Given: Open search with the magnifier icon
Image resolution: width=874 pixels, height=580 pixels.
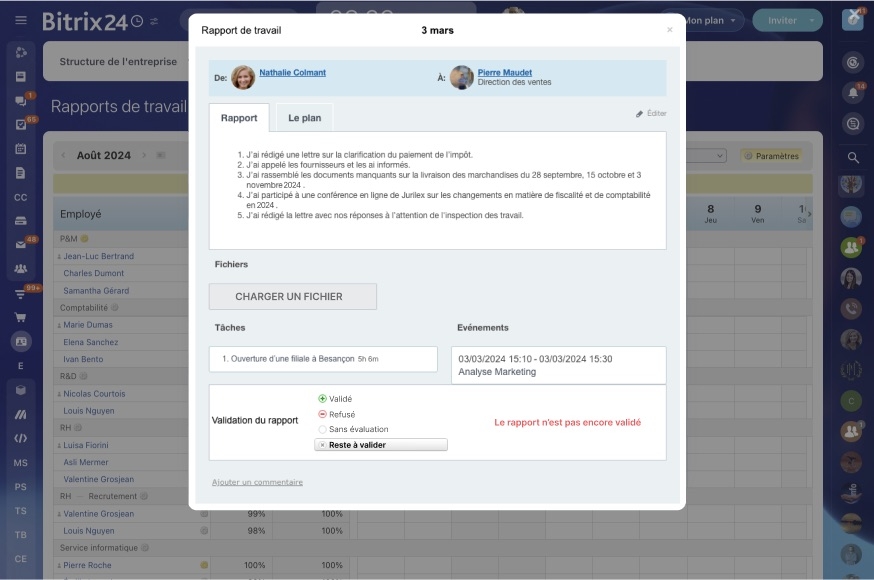Looking at the screenshot, I should coord(853,158).
